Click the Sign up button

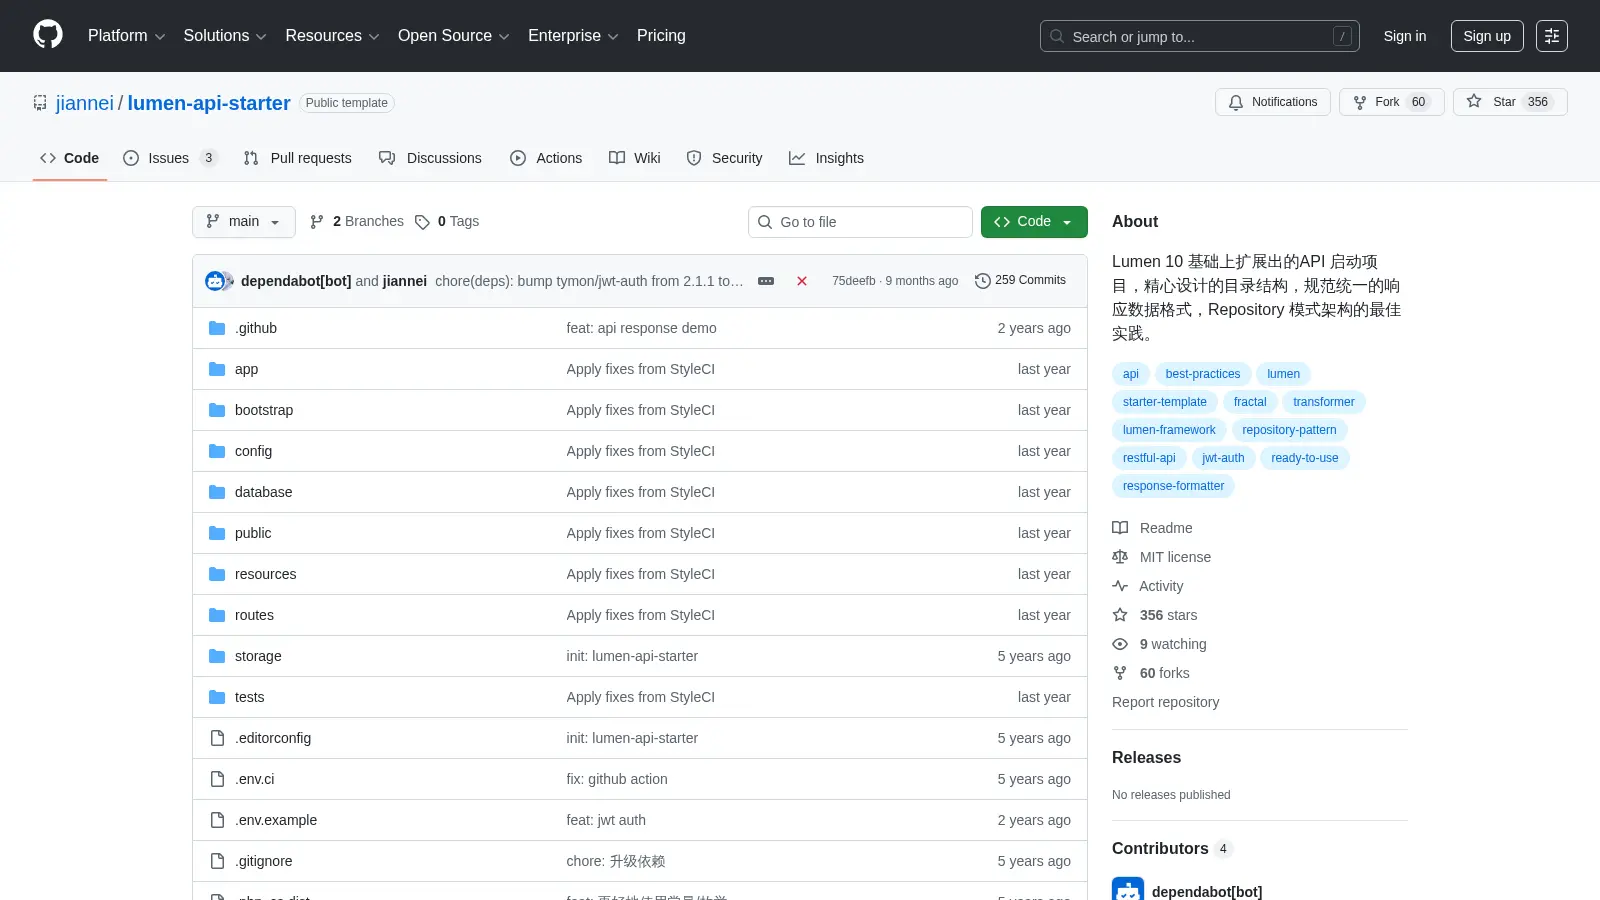[1487, 36]
